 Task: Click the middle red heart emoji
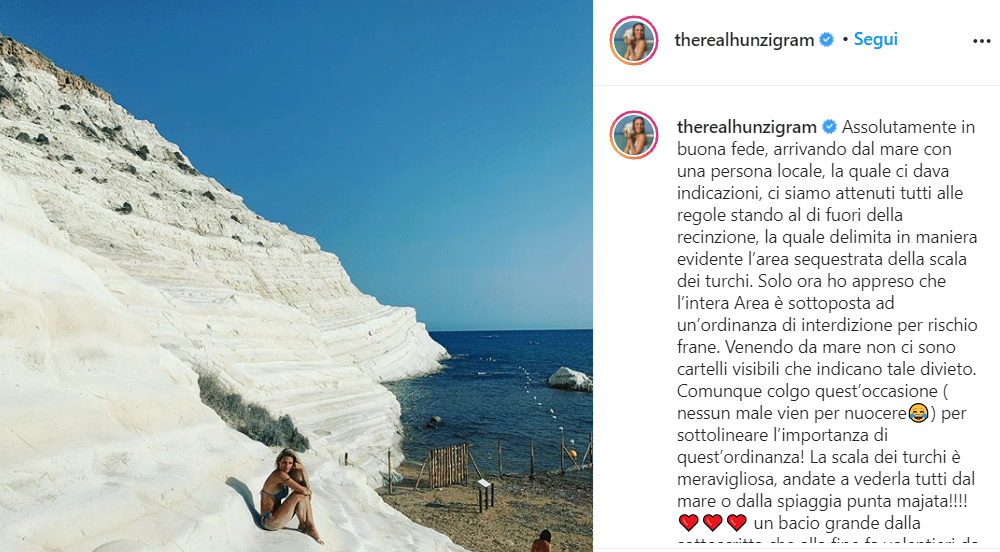712,523
